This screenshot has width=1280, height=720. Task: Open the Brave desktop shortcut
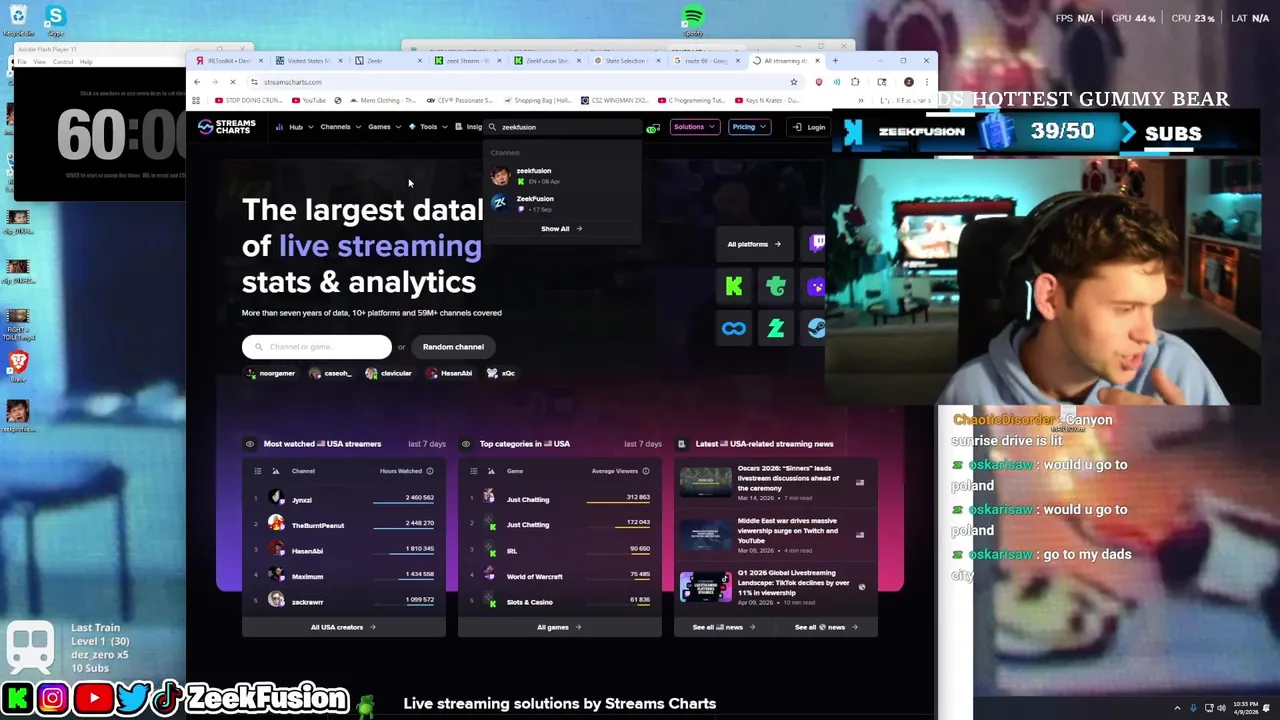point(17,366)
